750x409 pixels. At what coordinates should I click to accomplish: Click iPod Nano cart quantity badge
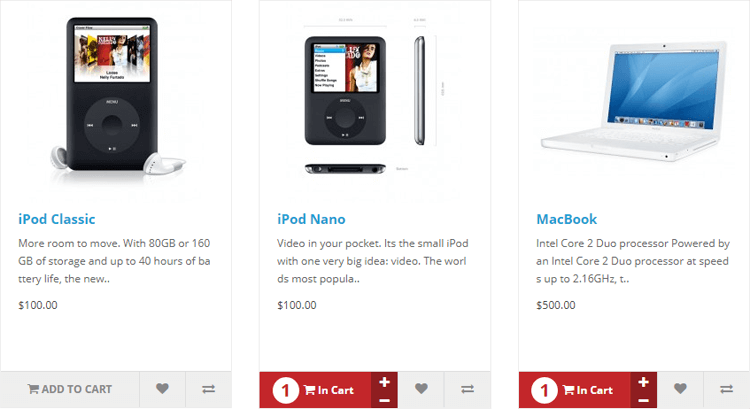[286, 390]
